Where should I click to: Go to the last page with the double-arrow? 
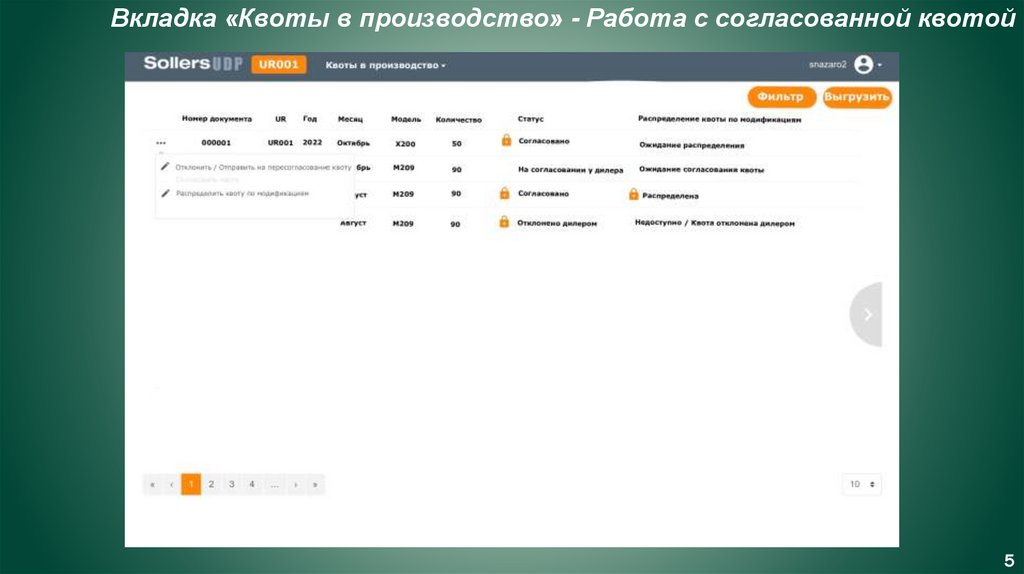coord(315,484)
